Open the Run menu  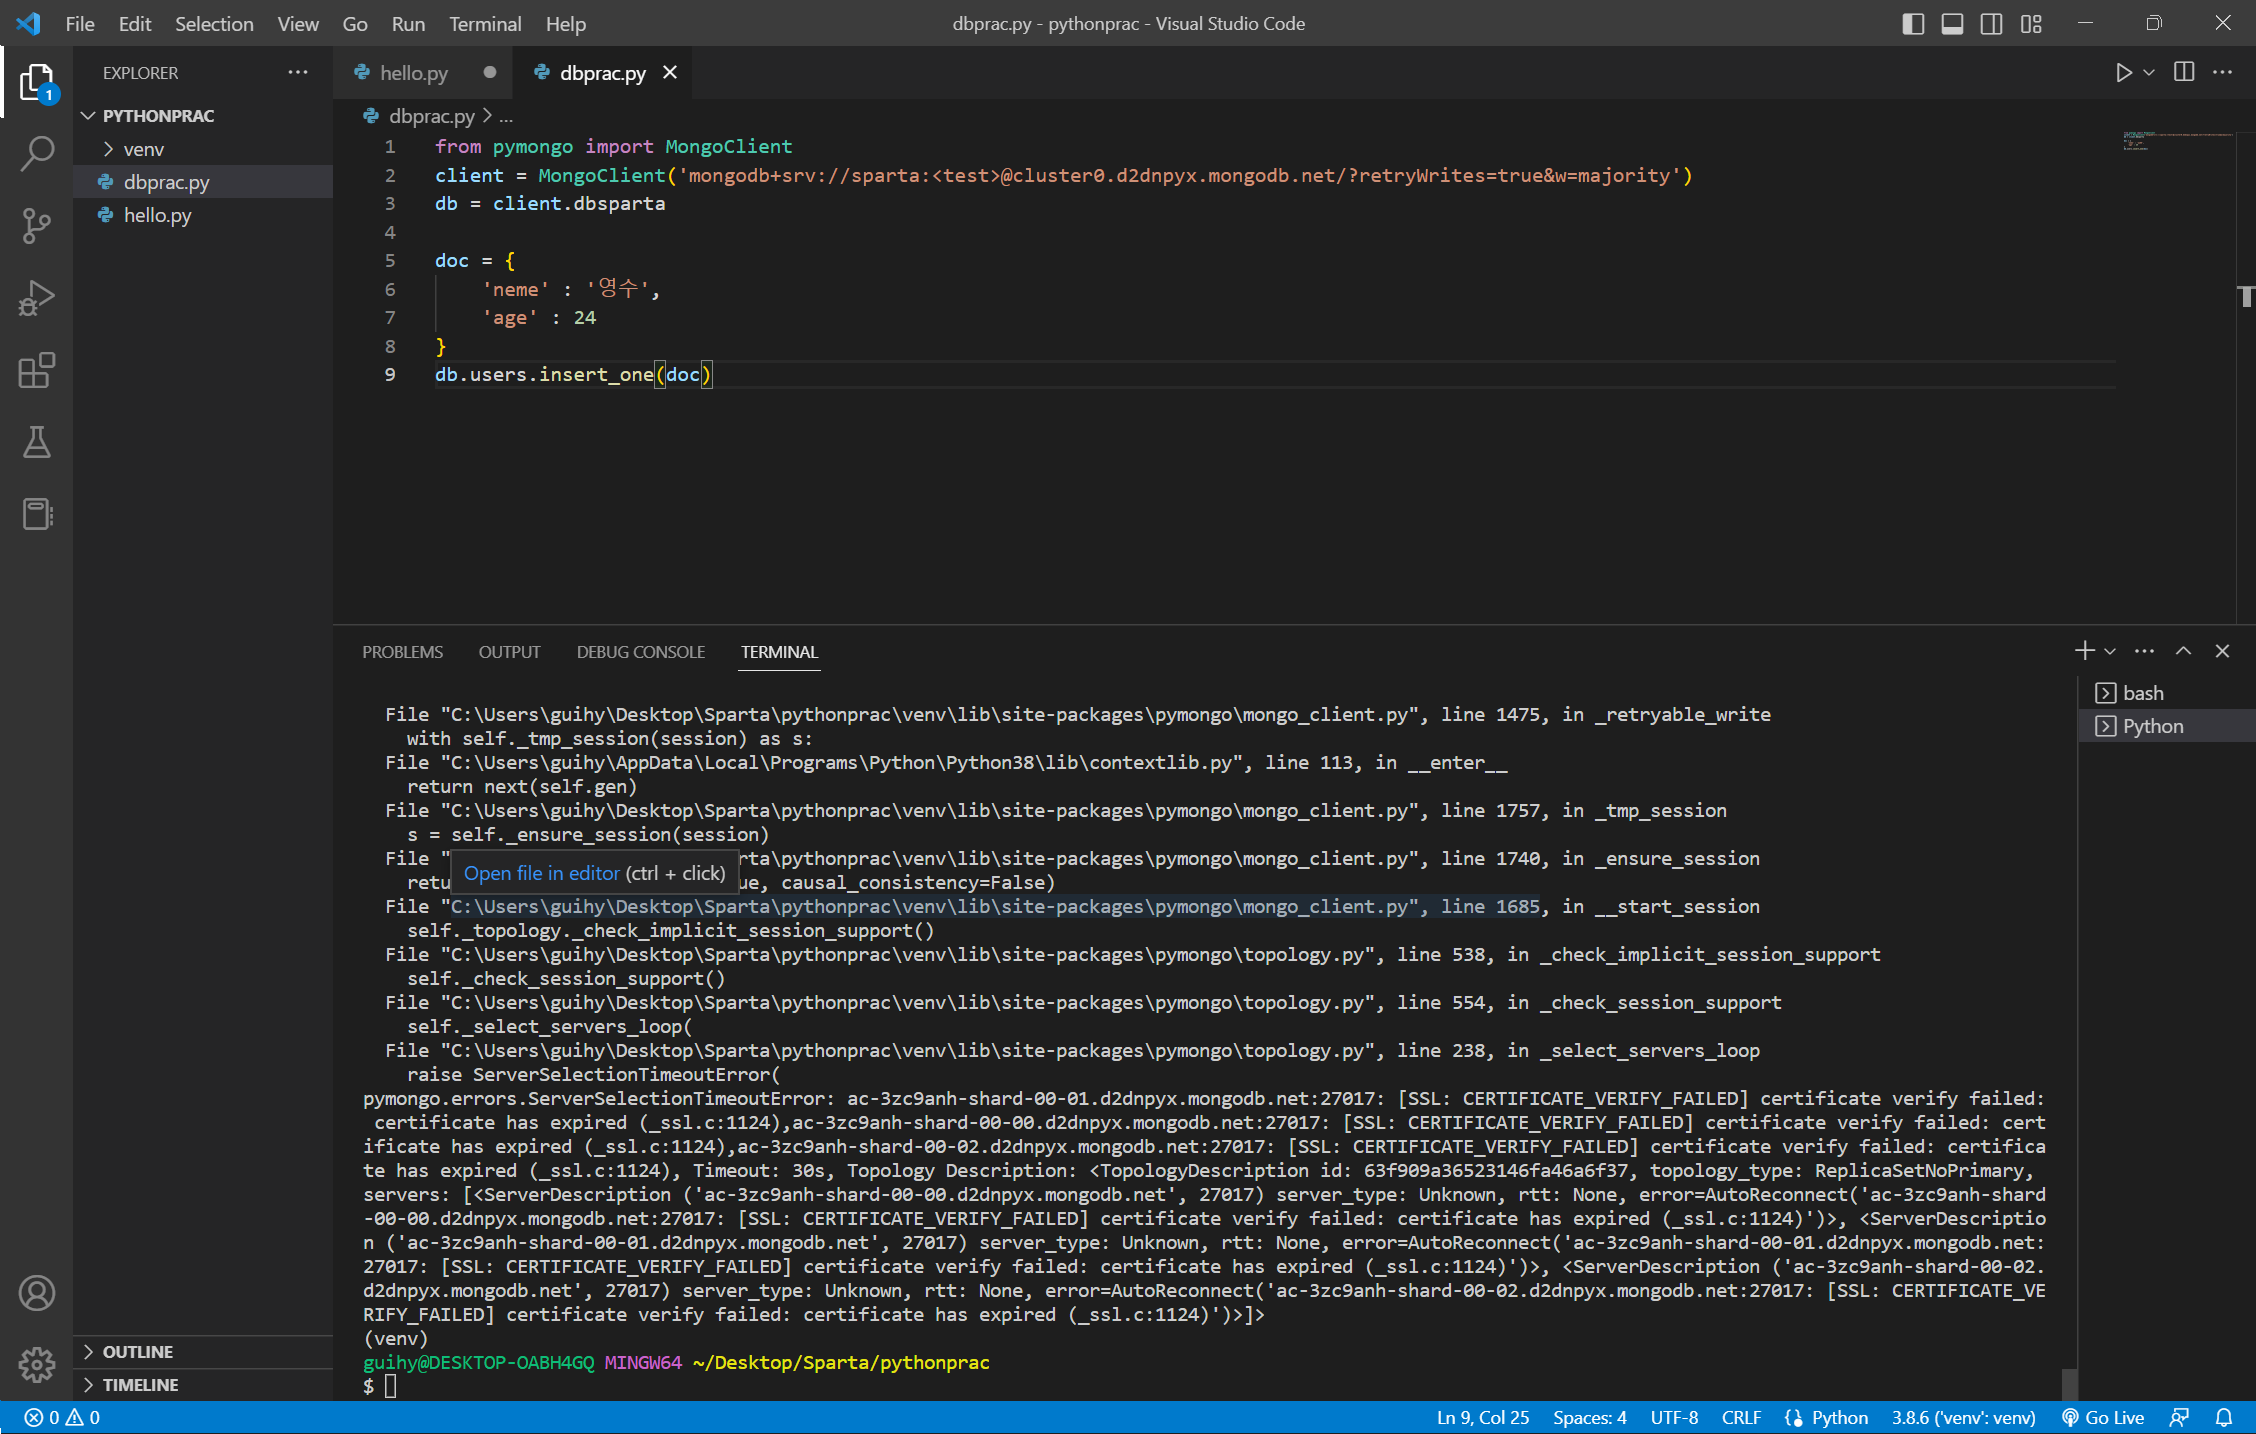point(408,23)
